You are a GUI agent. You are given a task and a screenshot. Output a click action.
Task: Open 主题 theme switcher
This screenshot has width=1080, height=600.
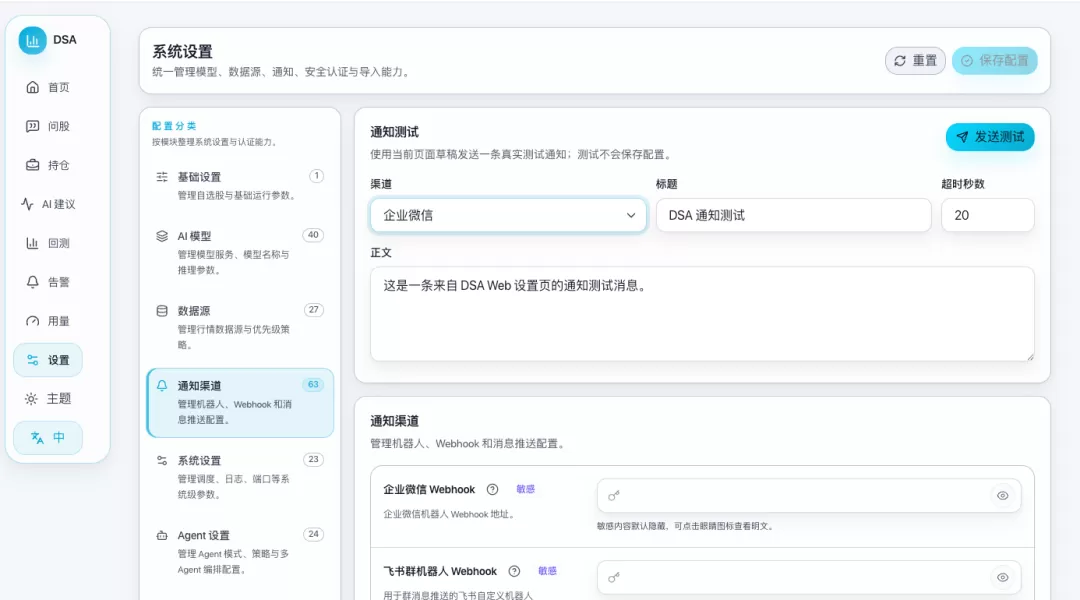click(x=48, y=399)
